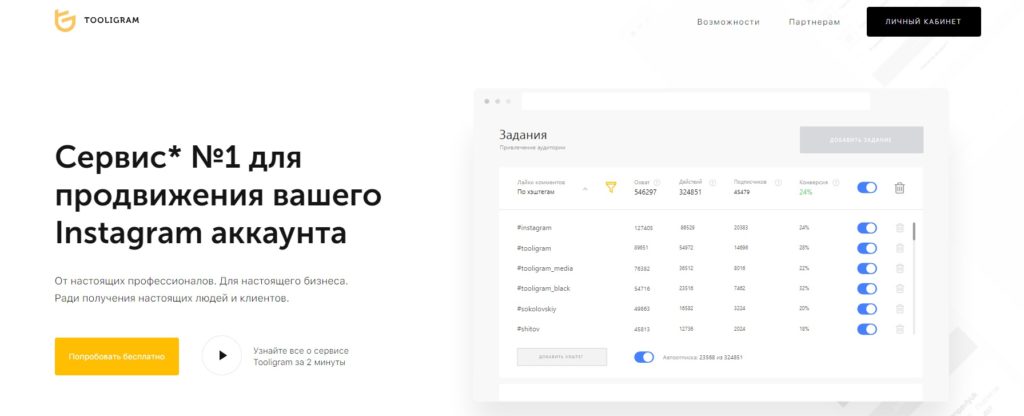Screen dimensions: 1024x416
Task: Open the Возможности menu item
Action: click(728, 22)
